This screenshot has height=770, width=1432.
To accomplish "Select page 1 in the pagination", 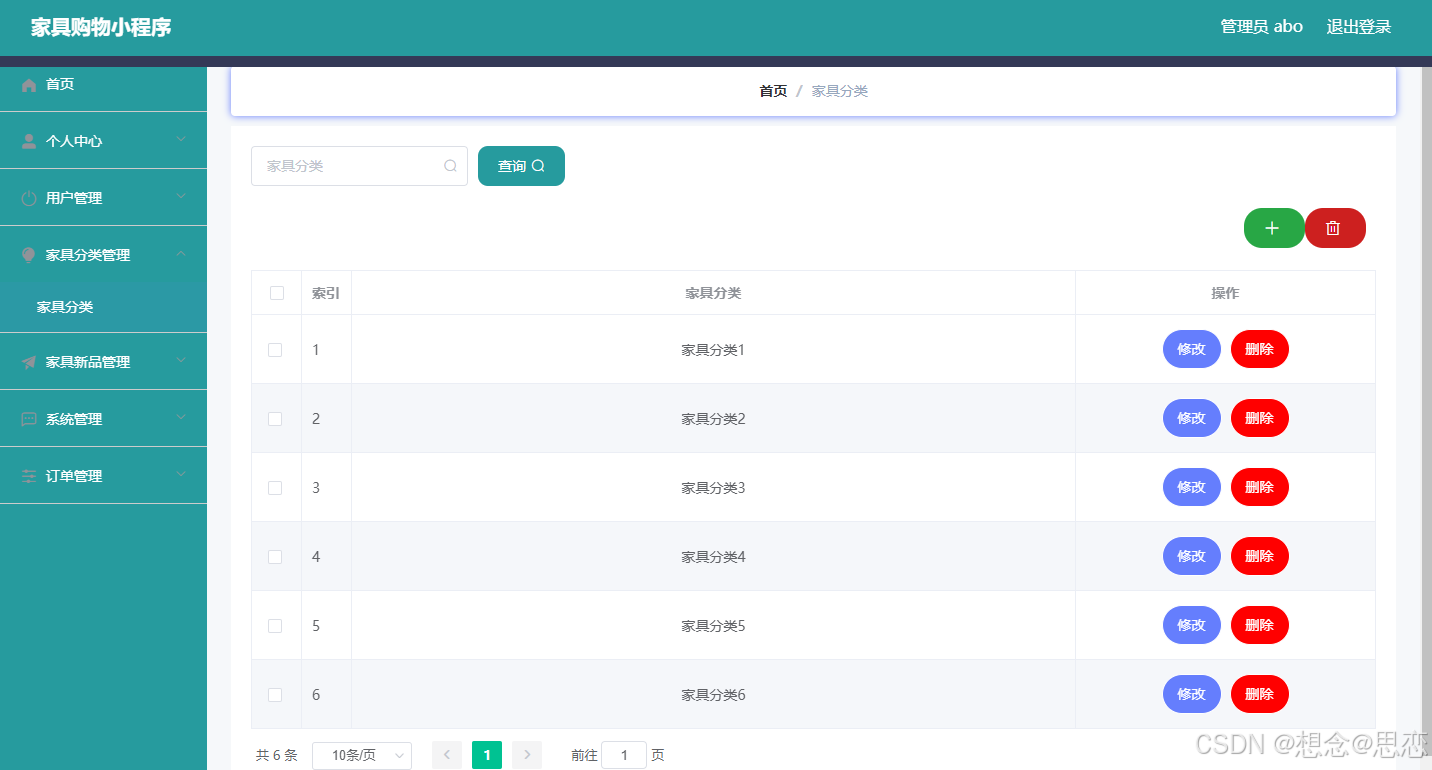I will tap(487, 755).
